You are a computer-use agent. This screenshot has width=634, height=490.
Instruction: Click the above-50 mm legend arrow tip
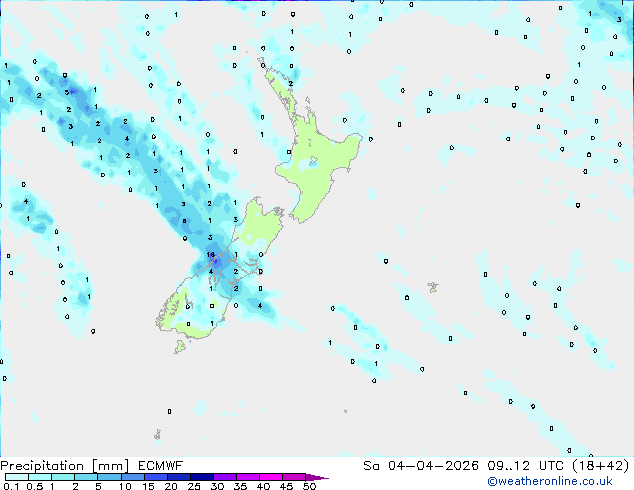point(317,477)
